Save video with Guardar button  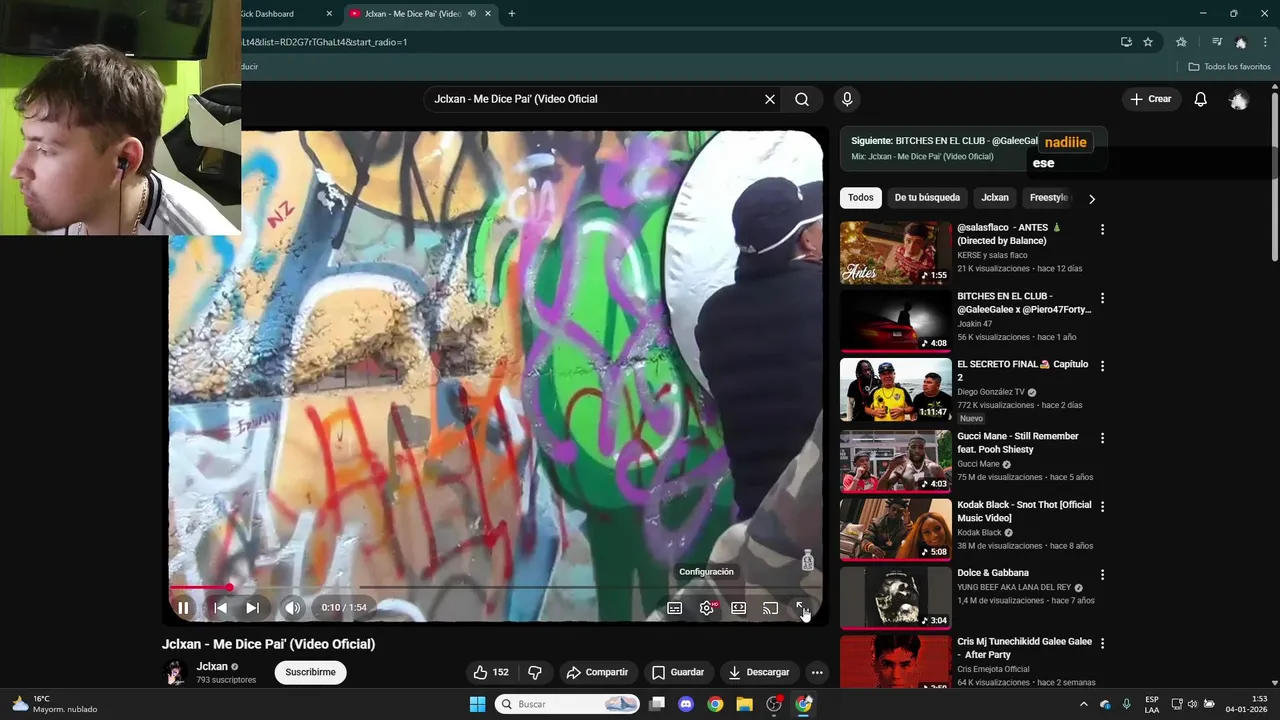[x=678, y=672]
